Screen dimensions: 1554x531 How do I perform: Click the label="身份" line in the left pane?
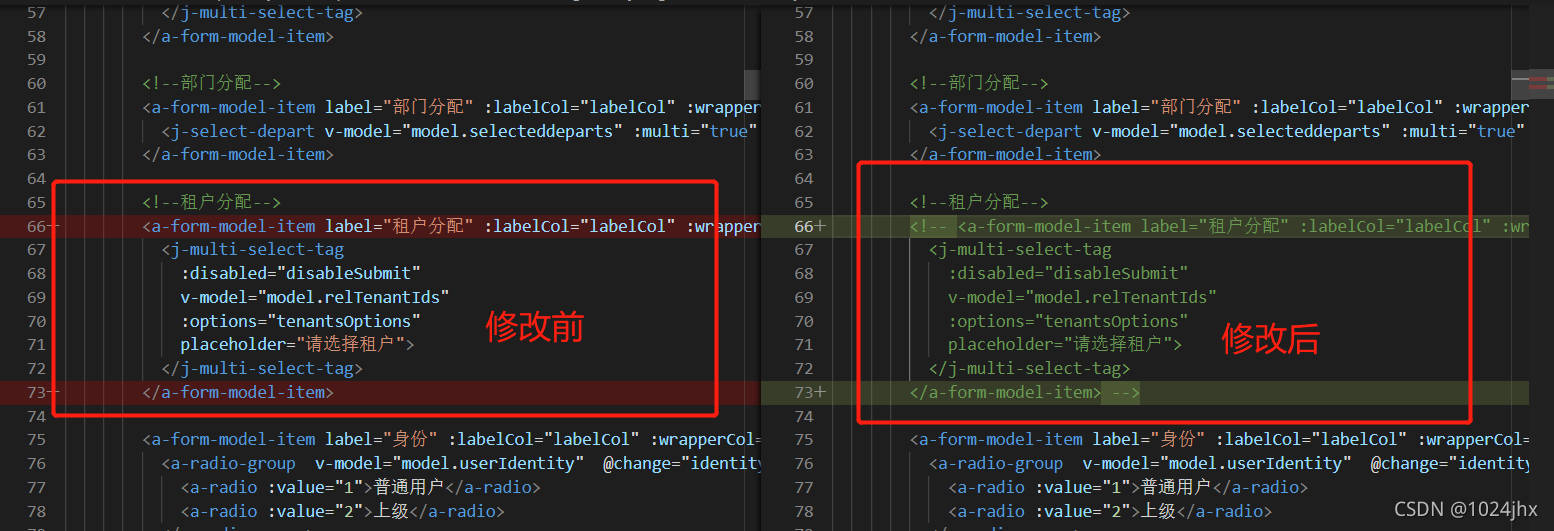pyautogui.click(x=451, y=439)
